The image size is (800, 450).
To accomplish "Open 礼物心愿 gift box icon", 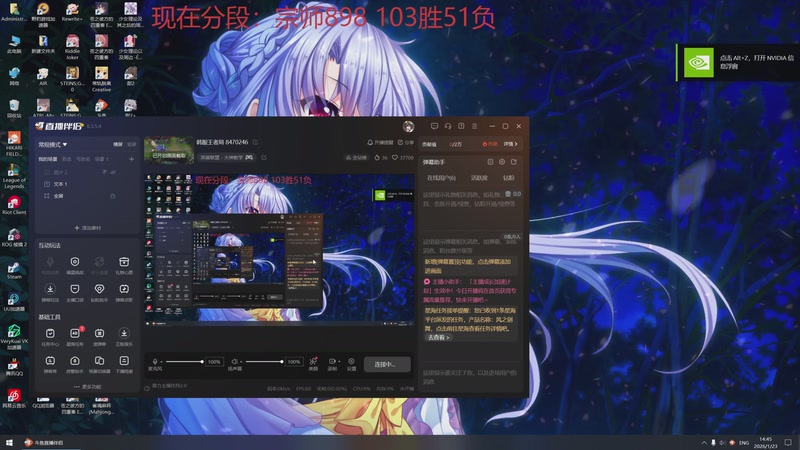I will [x=124, y=262].
